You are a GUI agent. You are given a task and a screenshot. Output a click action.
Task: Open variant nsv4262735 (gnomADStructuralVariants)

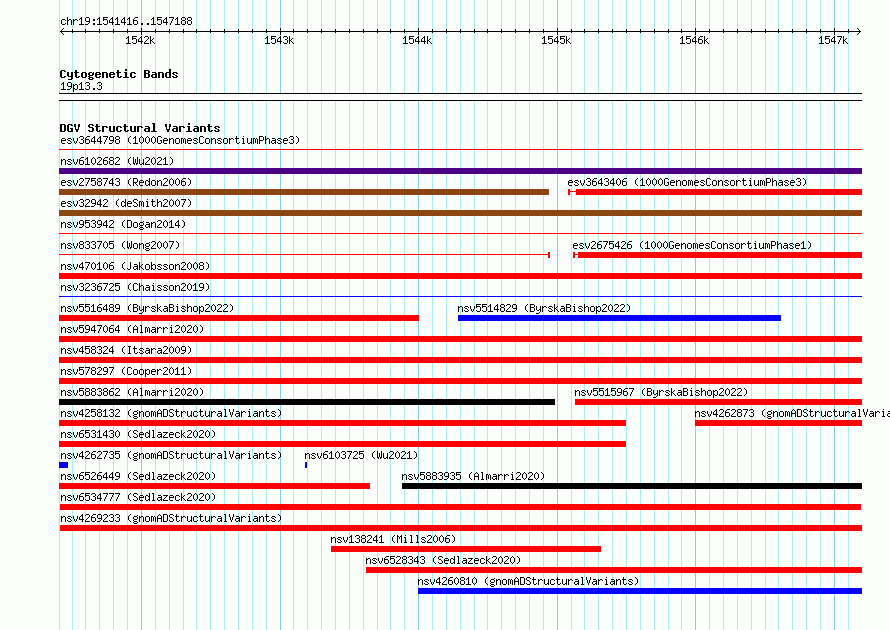coord(171,455)
